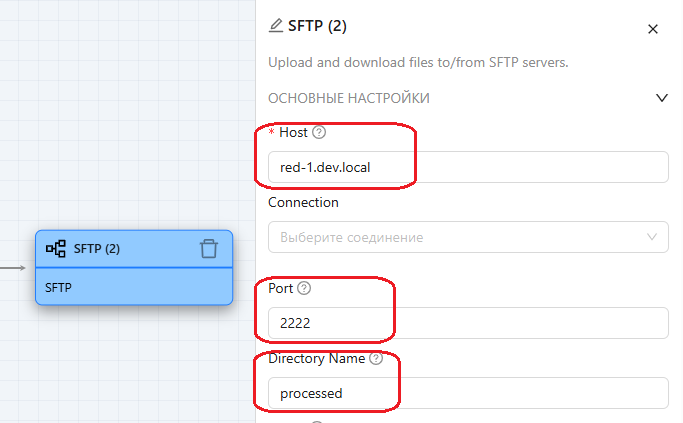The width and height of the screenshot is (683, 423).
Task: Select the incoming connector line left of node
Action: pyautogui.click(x=12, y=268)
